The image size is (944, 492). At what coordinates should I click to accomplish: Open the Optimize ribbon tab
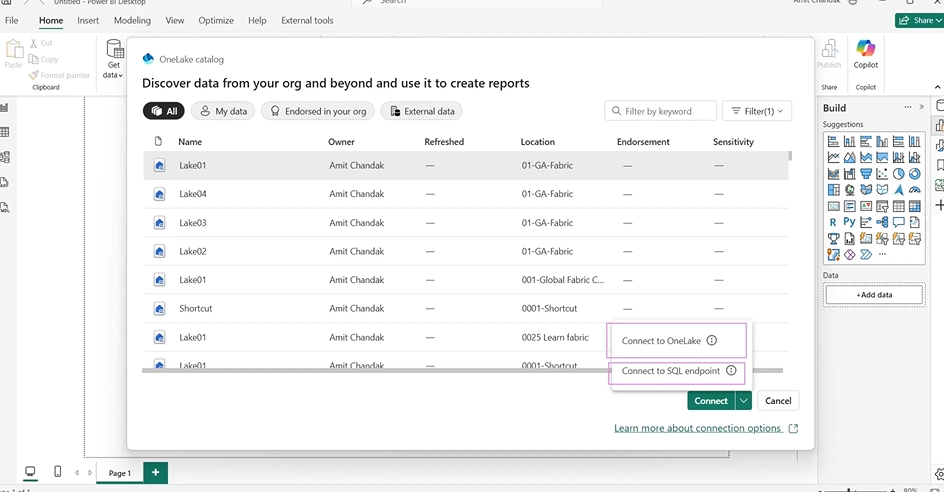(216, 20)
